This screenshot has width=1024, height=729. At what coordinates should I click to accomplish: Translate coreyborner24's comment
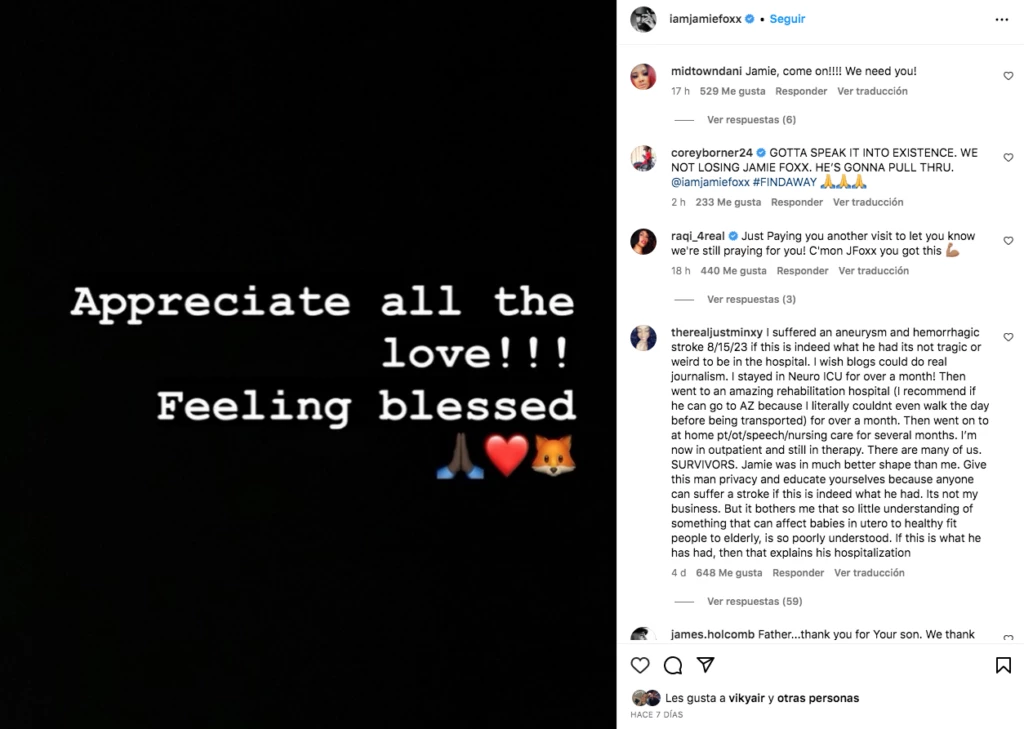868,202
